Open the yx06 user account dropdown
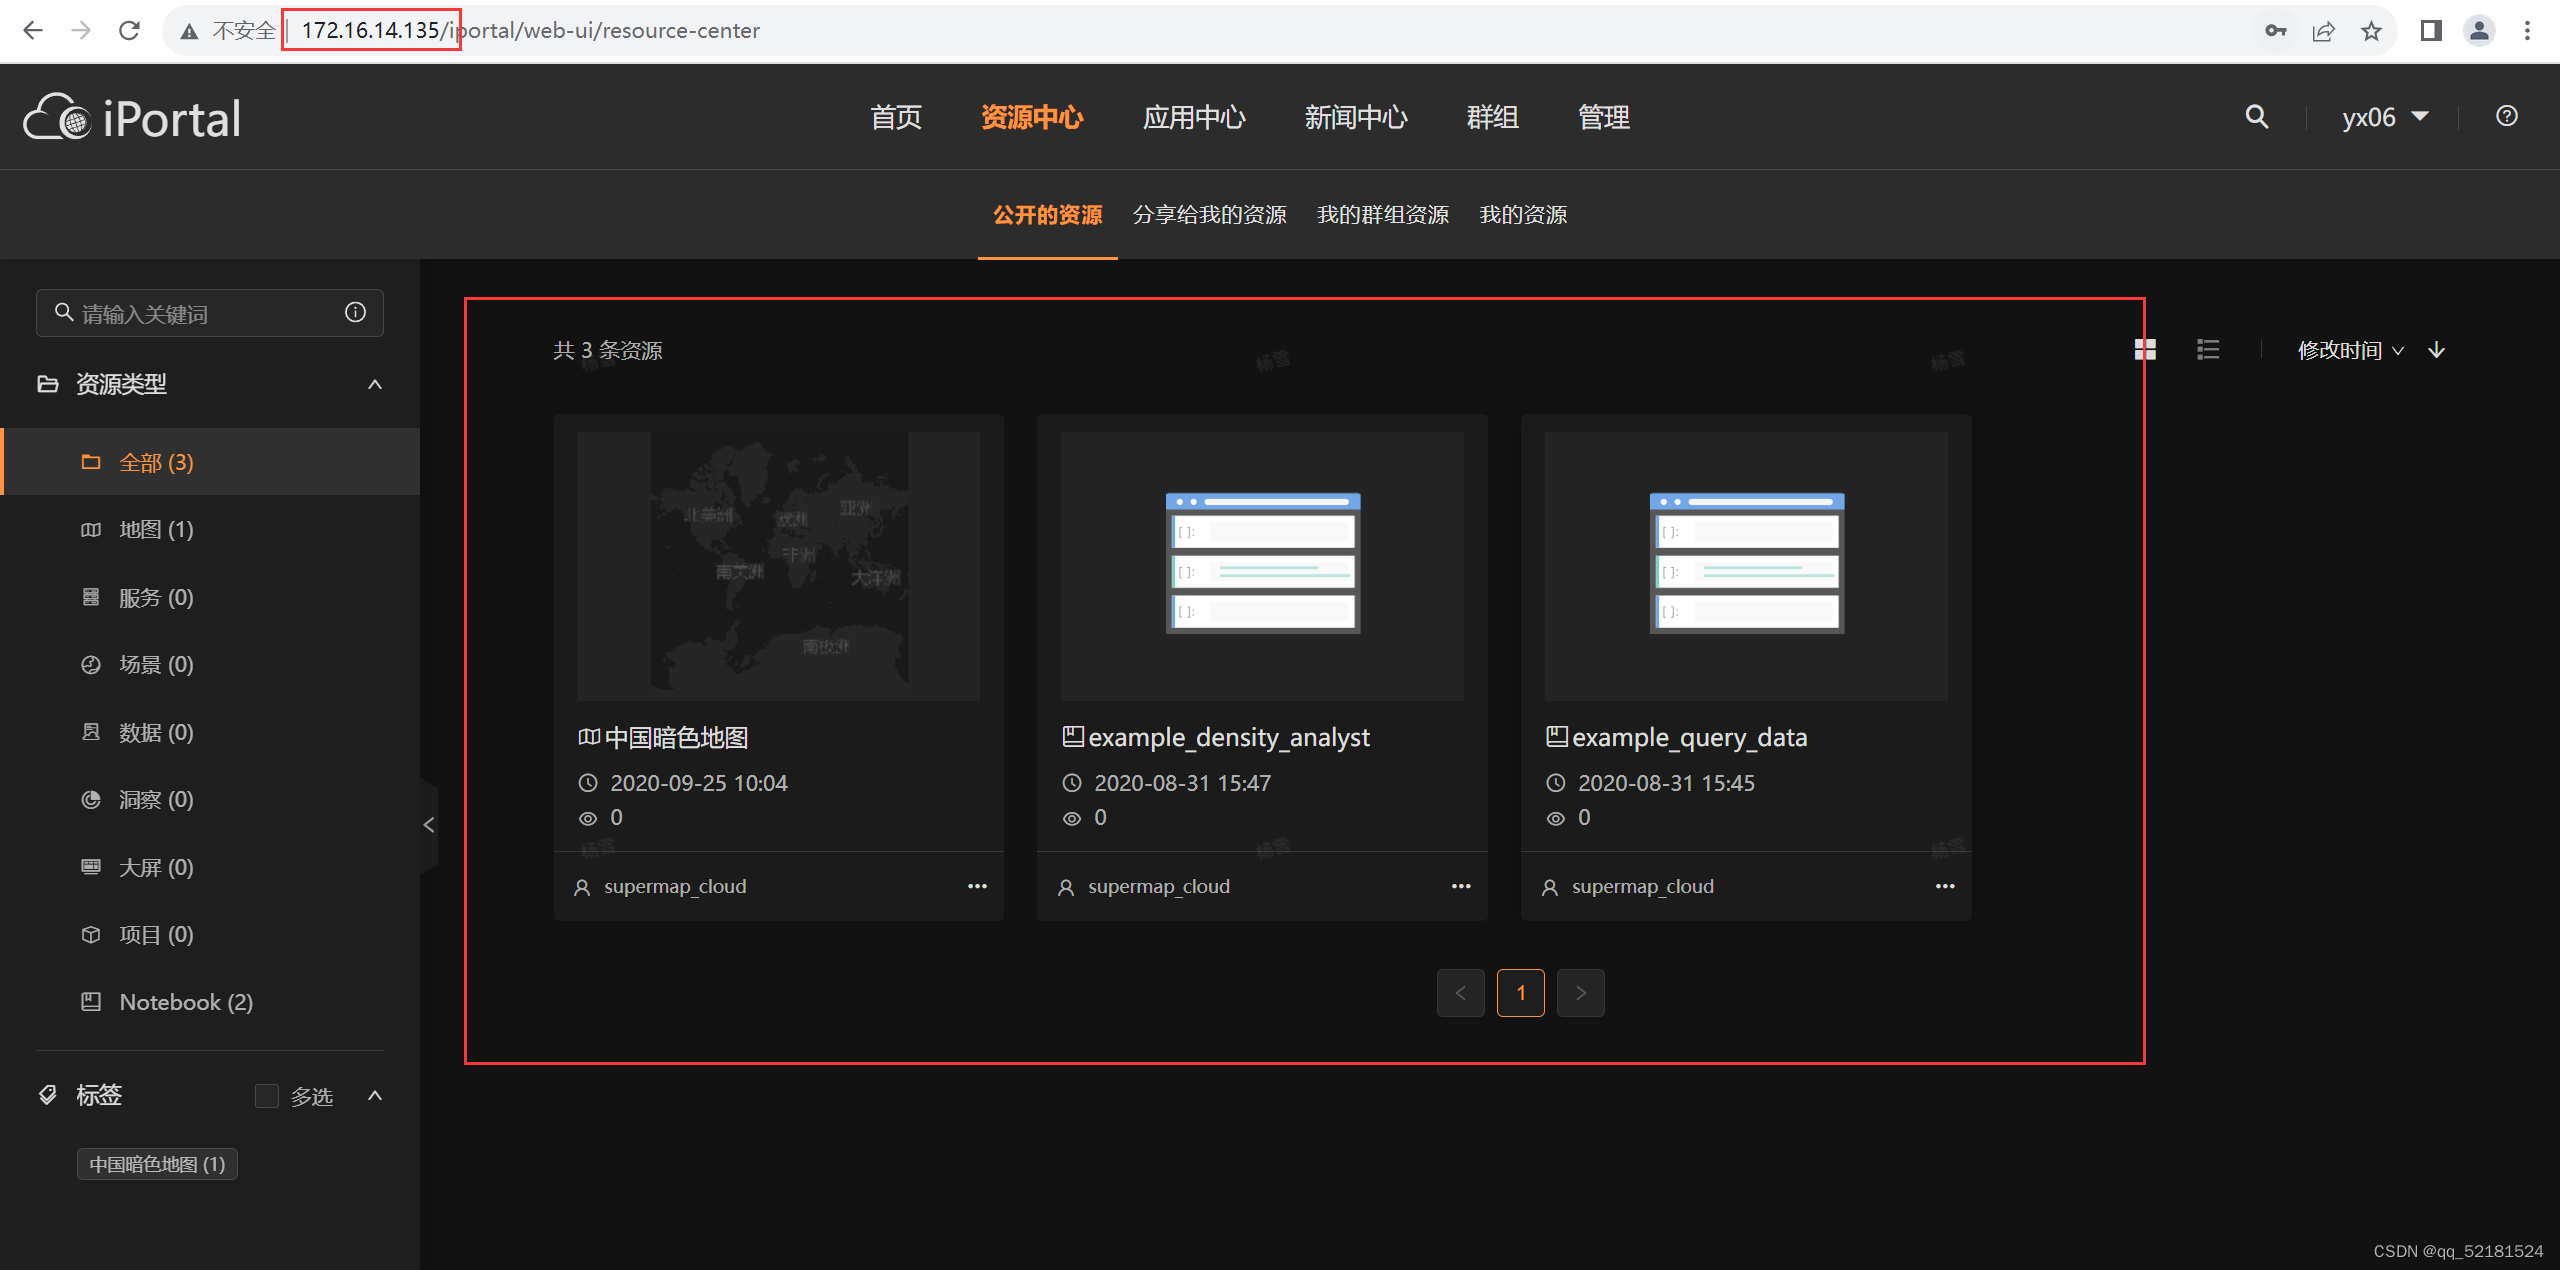 tap(2386, 116)
